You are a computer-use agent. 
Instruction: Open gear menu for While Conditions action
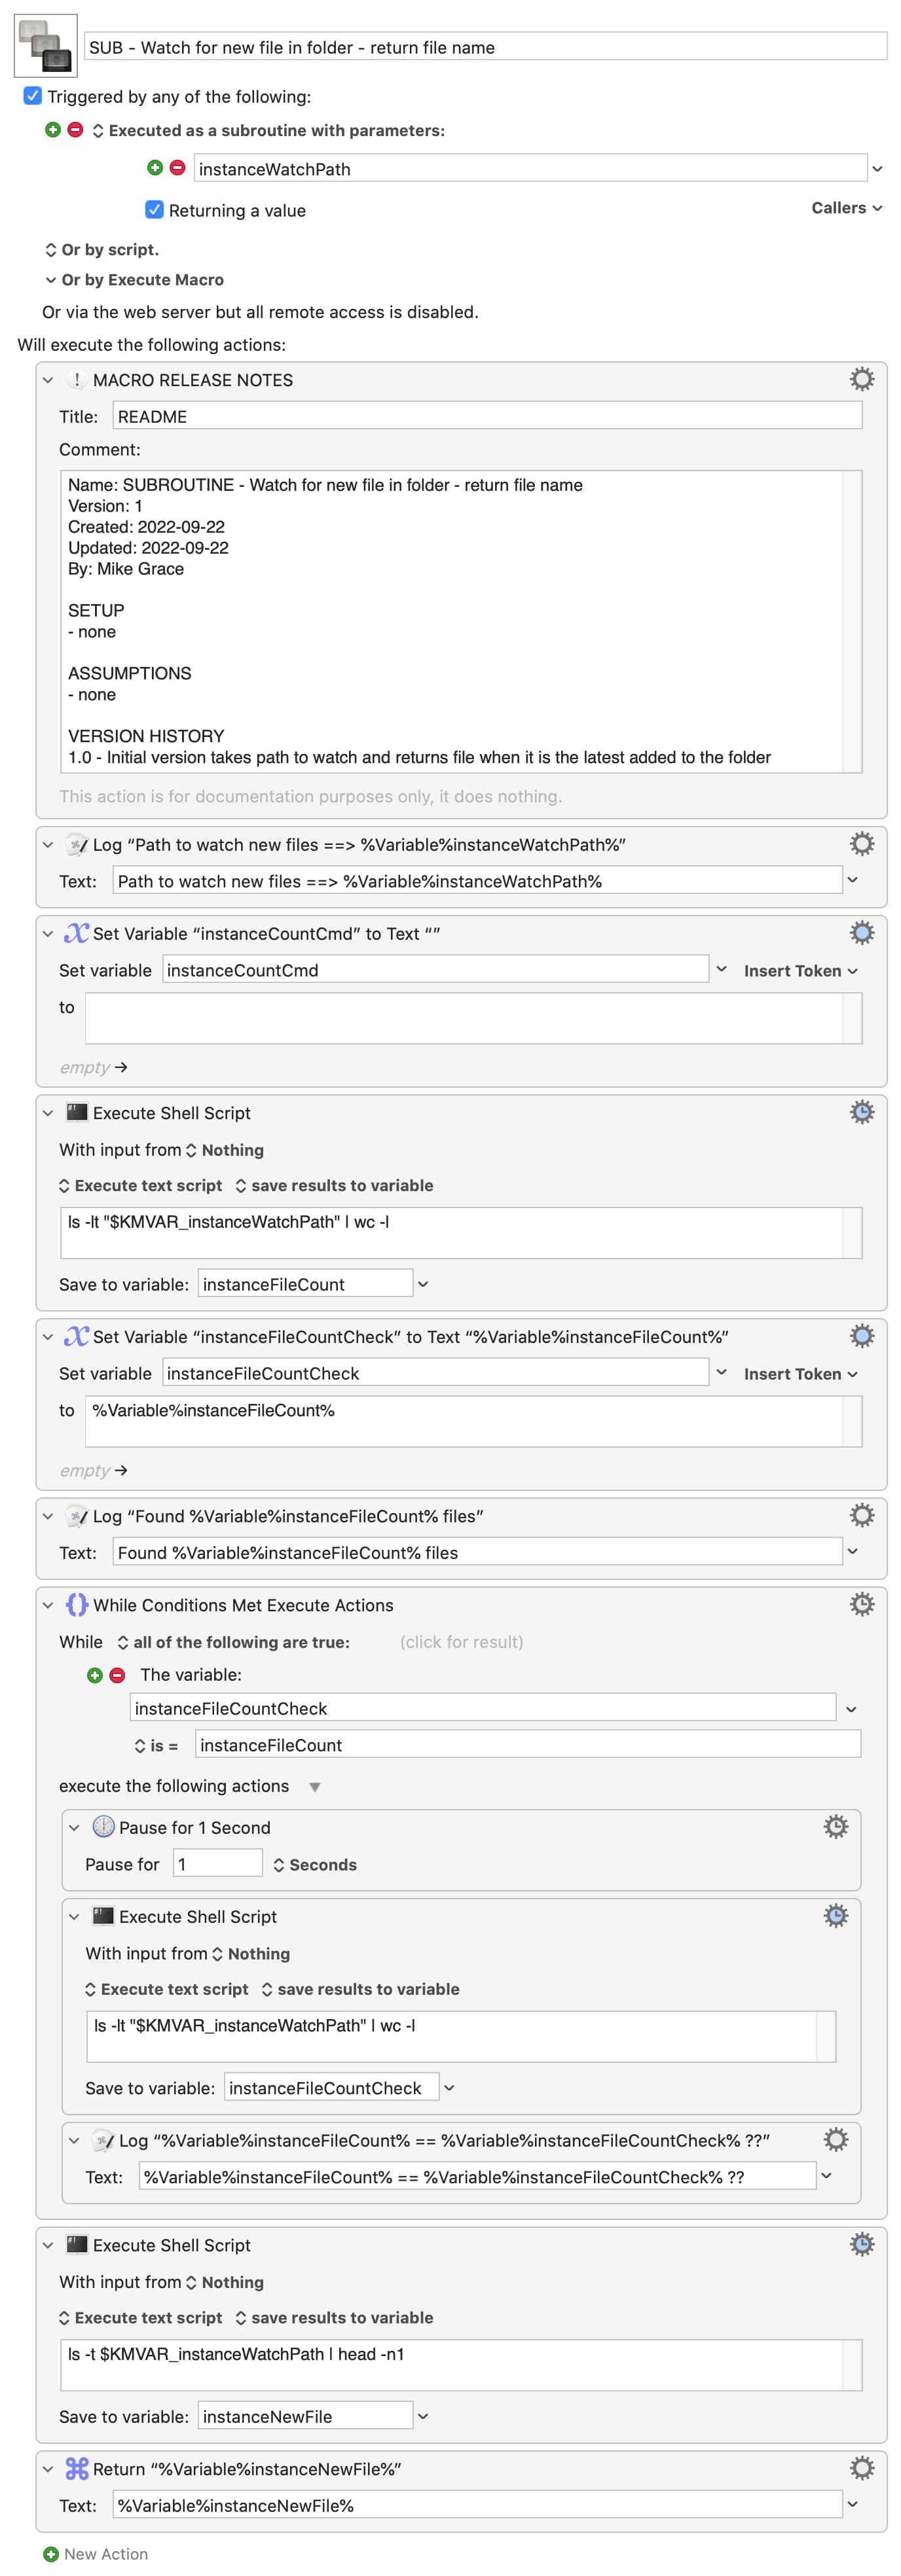(861, 1603)
